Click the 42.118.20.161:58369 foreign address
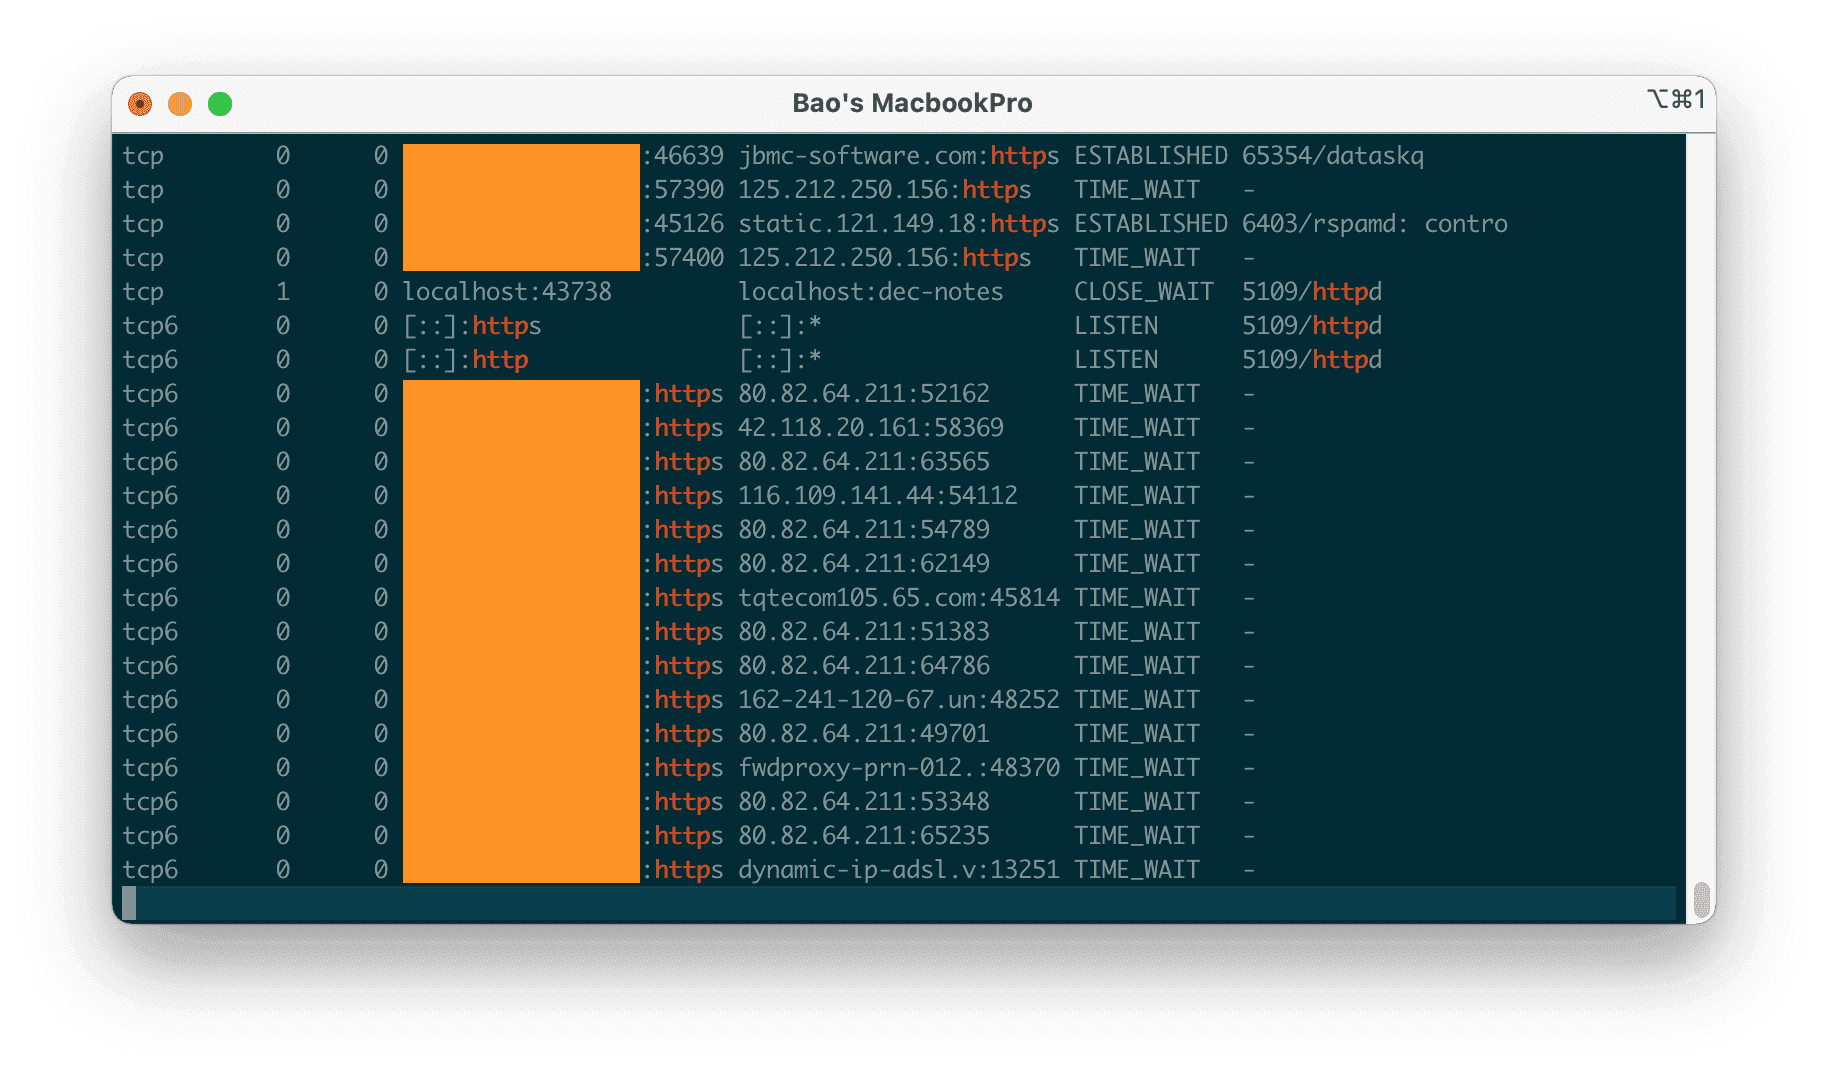The height and width of the screenshot is (1072, 1828). (x=870, y=428)
